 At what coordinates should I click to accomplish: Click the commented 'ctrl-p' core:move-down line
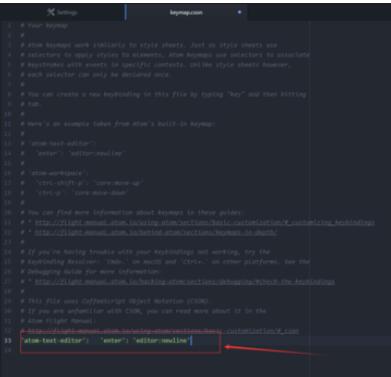(74, 193)
